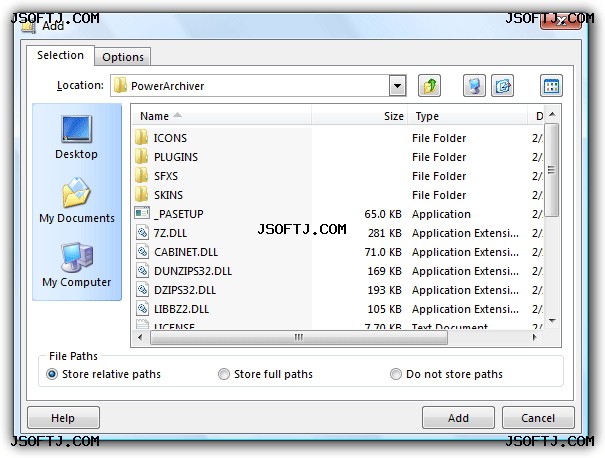The height and width of the screenshot is (458, 605).
Task: Select the ICONS folder icon
Action: coord(142,137)
